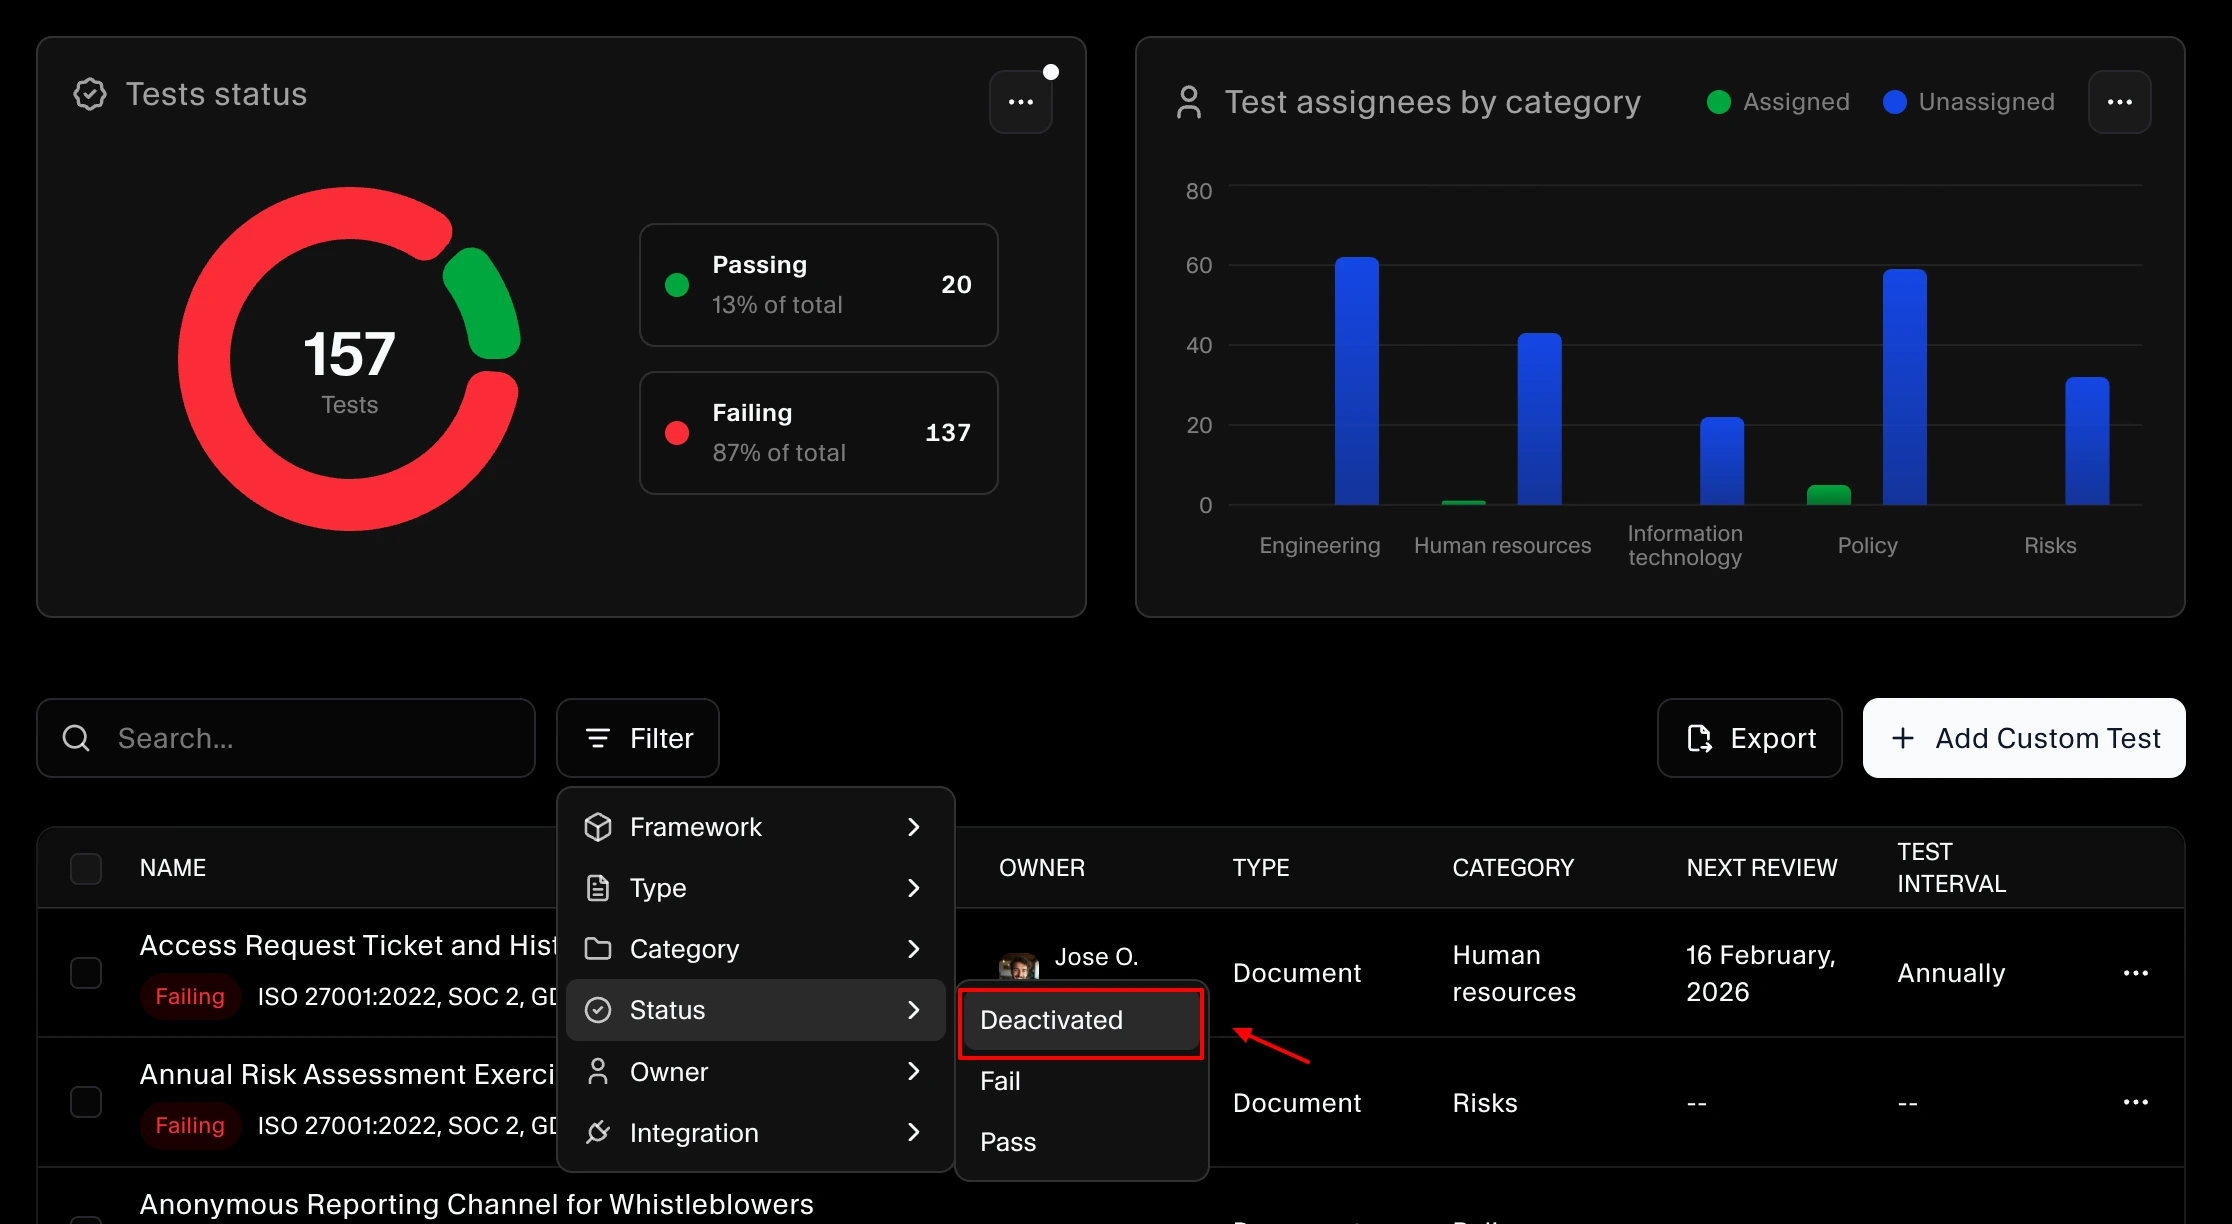This screenshot has width=2232, height=1224.
Task: Click the Integration plug icon in filter menu
Action: [598, 1132]
